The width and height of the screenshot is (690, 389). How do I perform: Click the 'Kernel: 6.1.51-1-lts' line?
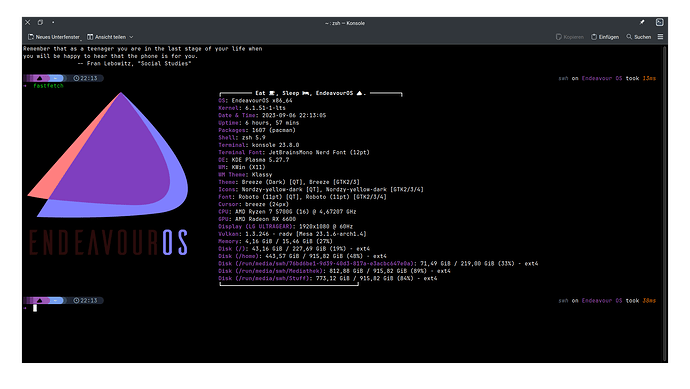(x=252, y=108)
